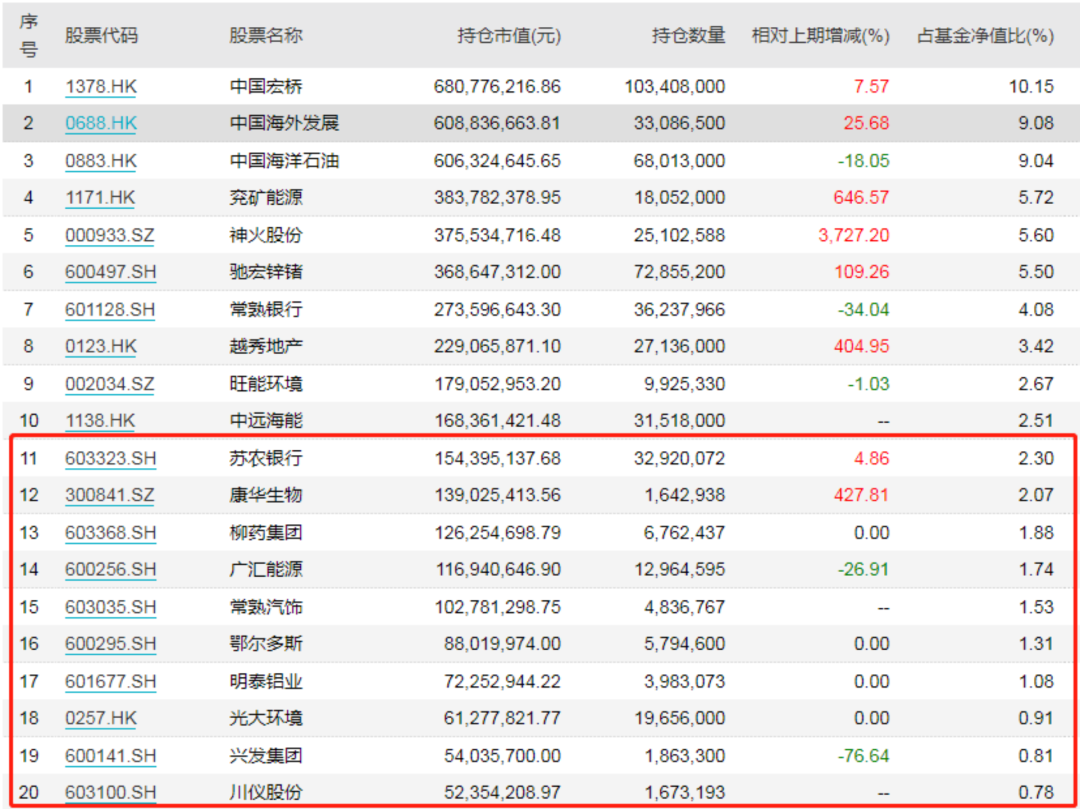The width and height of the screenshot is (1080, 809).
Task: Open stock code link 1378.HK
Action: (x=101, y=87)
